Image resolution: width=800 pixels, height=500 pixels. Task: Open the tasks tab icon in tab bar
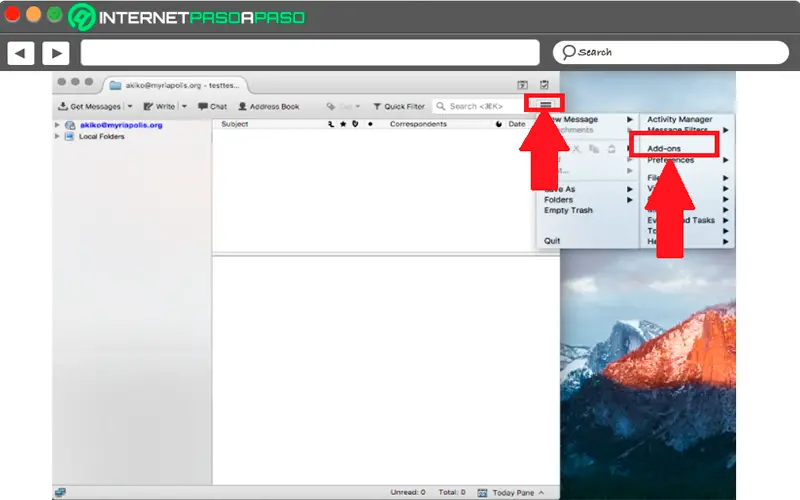click(x=544, y=85)
